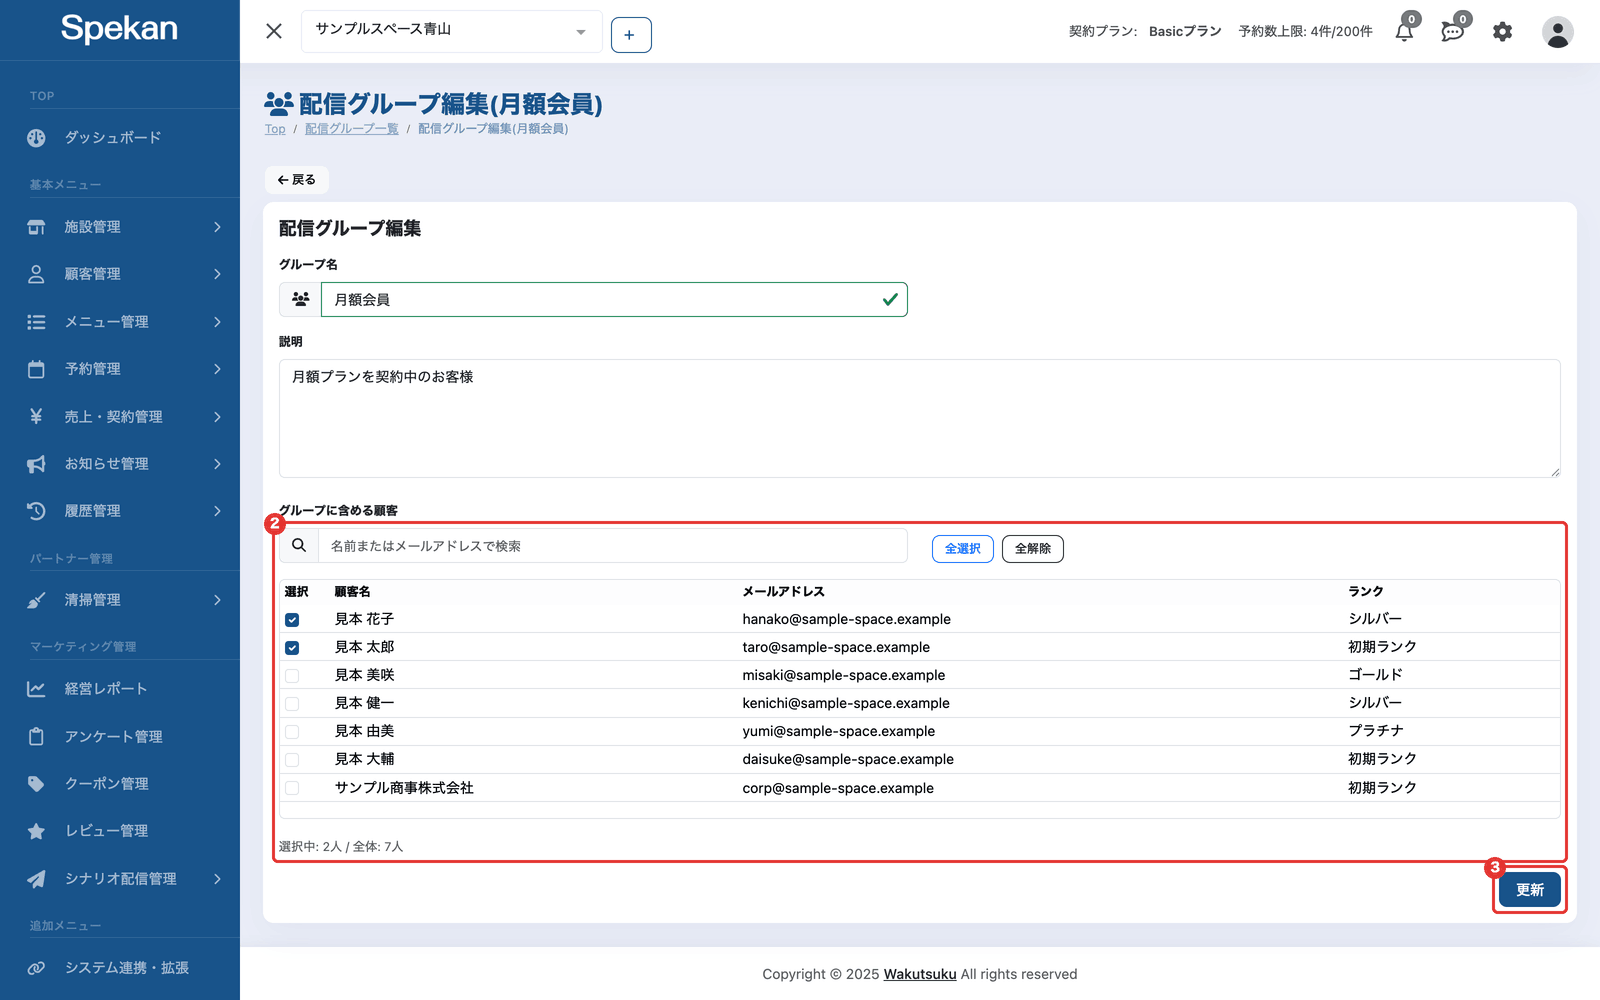Uncheck the 見本 花子 checkbox
This screenshot has height=1000, width=1600.
pos(292,620)
